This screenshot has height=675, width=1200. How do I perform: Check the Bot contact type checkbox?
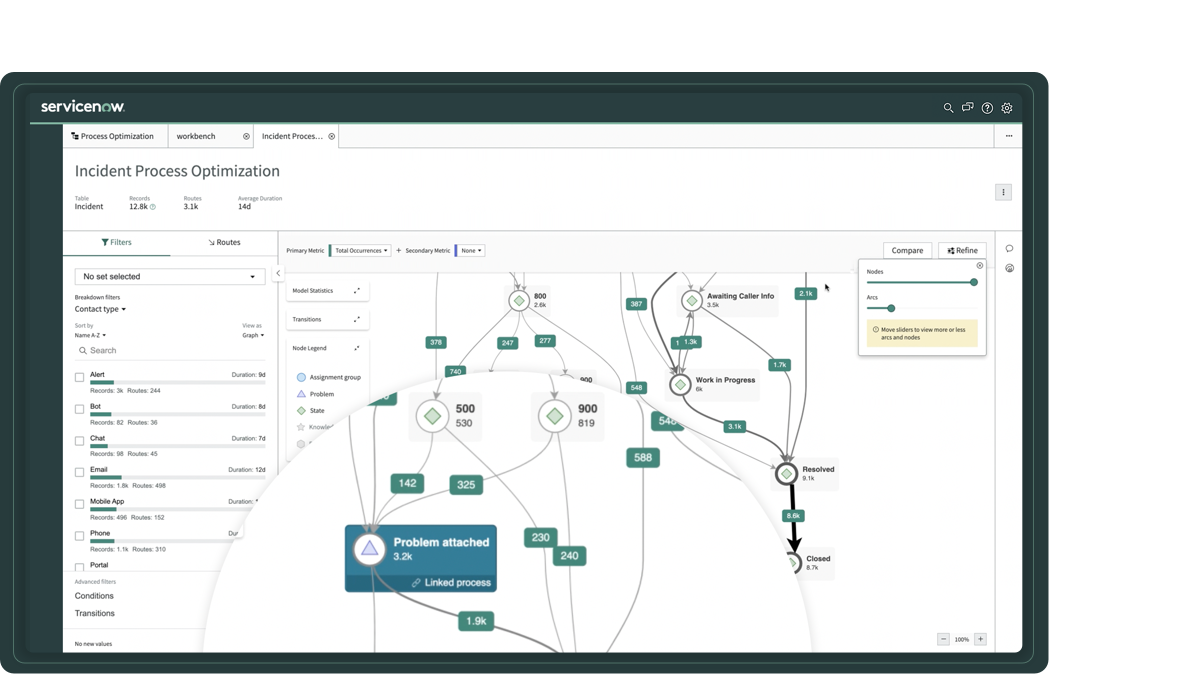pos(80,409)
